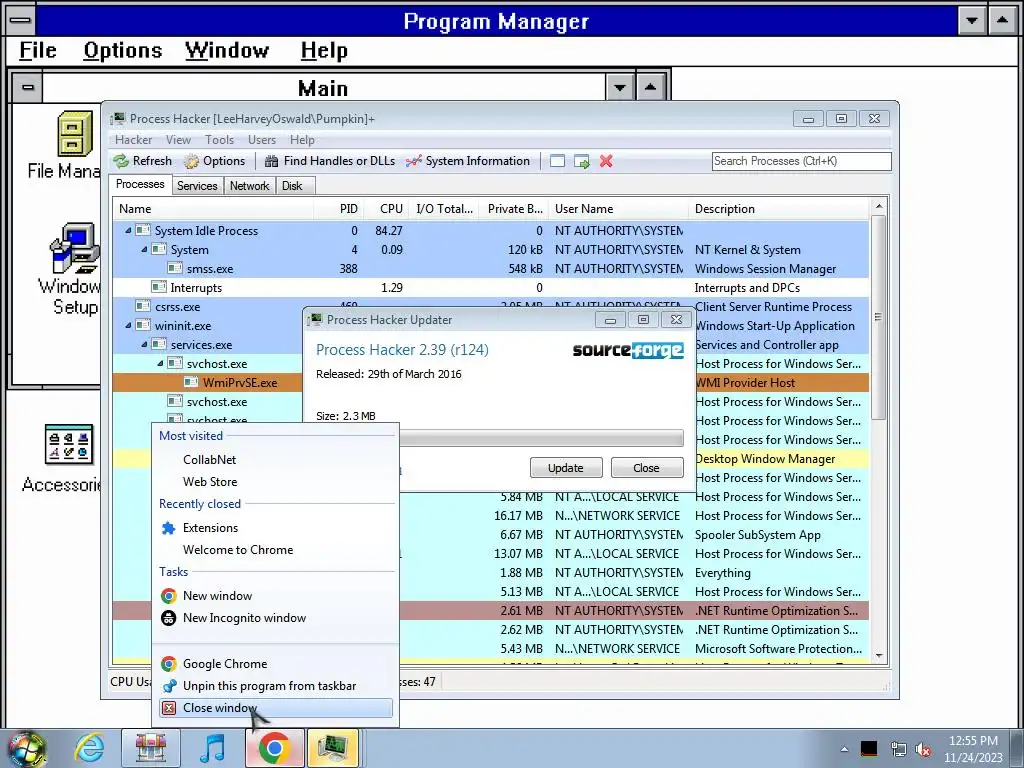Image resolution: width=1024 pixels, height=768 pixels.
Task: Click the Process Hacker taskbar icon
Action: [333, 748]
